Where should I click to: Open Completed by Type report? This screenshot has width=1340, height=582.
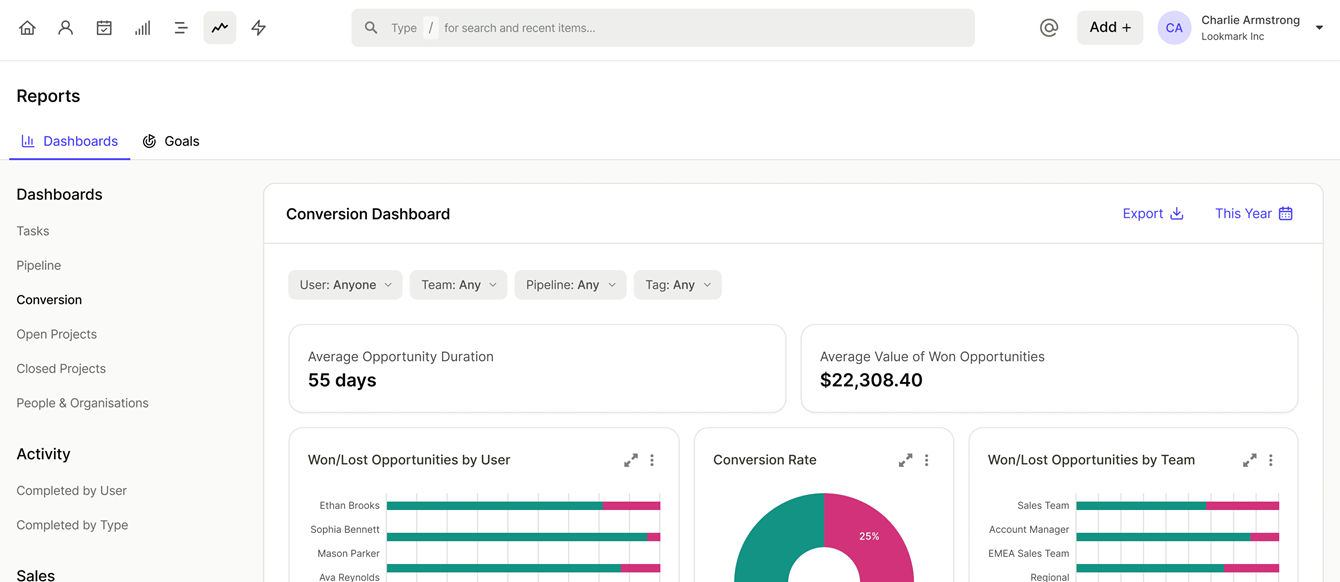(72, 525)
